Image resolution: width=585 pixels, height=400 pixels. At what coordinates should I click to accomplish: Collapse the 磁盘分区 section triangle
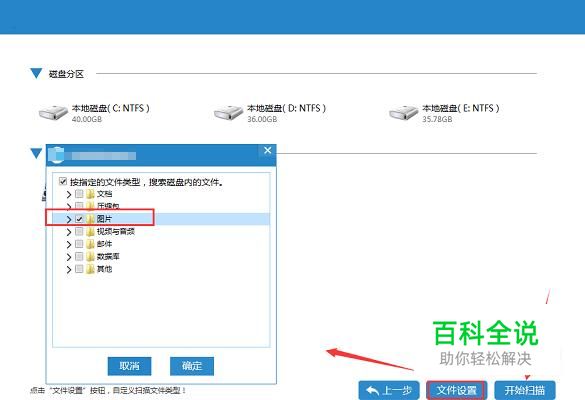(36, 73)
